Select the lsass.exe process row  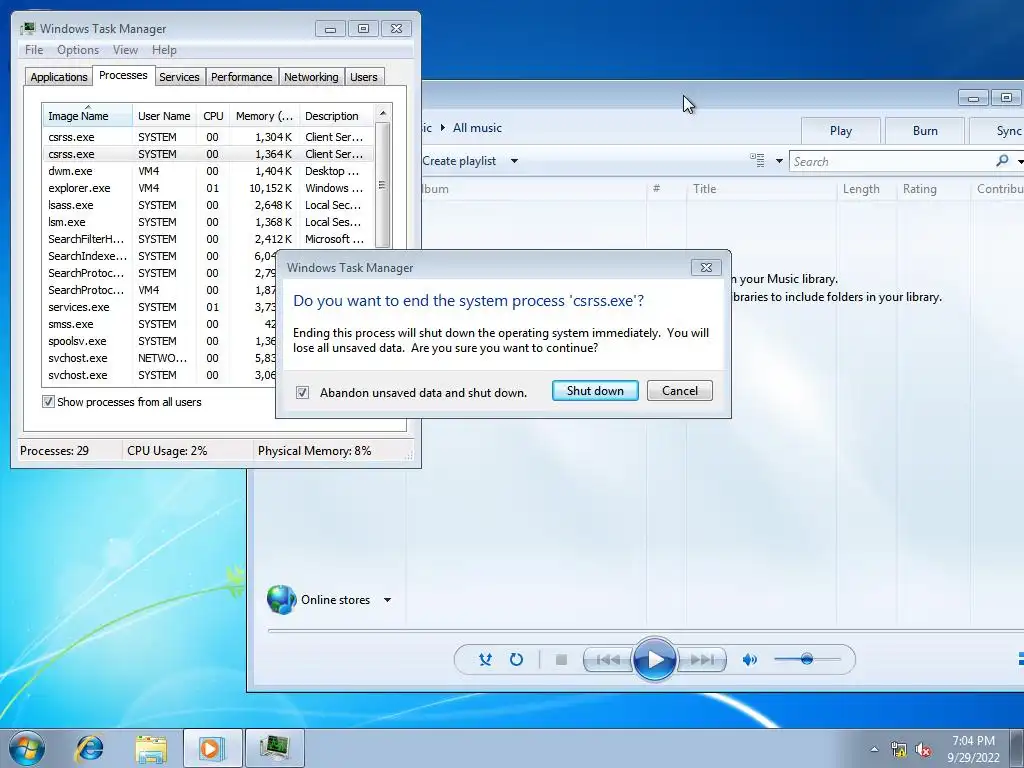pyautogui.click(x=209, y=205)
